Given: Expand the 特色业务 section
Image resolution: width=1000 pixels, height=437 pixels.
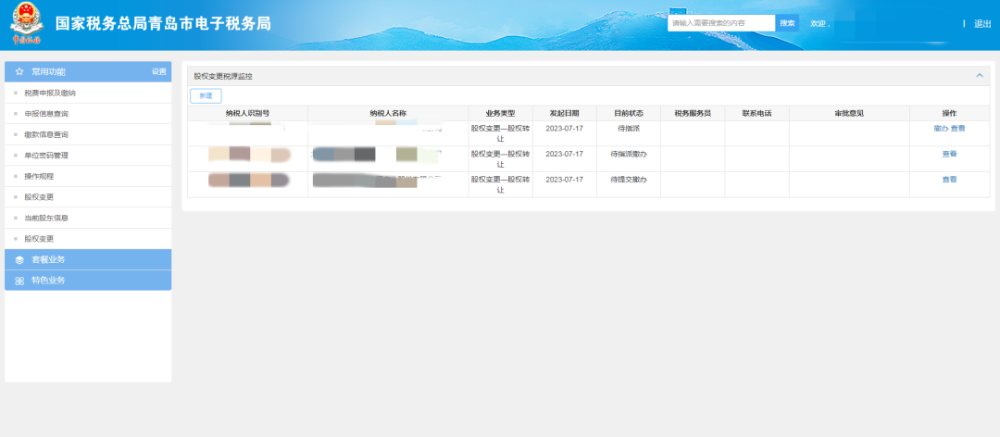Looking at the screenshot, I should point(48,281).
